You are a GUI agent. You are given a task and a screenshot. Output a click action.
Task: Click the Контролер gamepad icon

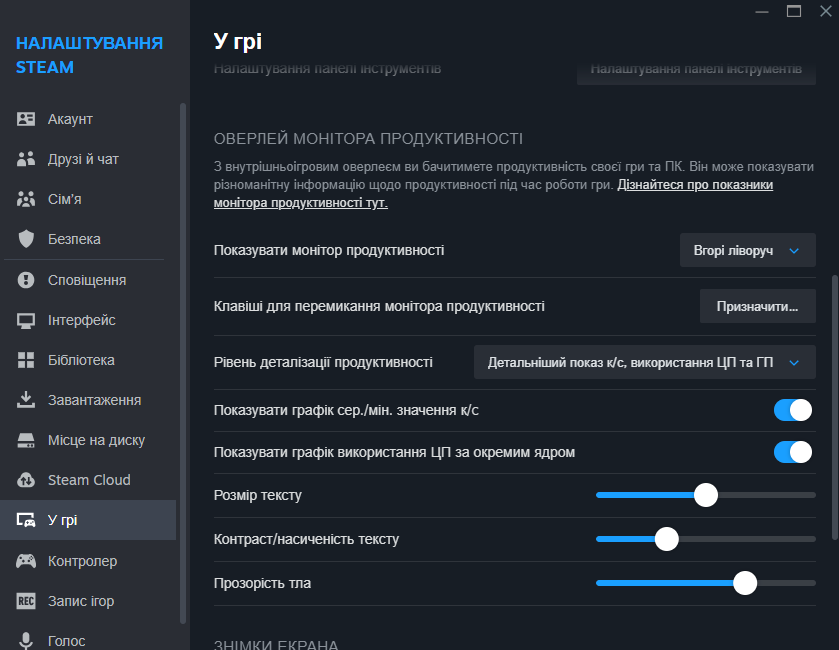(27, 561)
